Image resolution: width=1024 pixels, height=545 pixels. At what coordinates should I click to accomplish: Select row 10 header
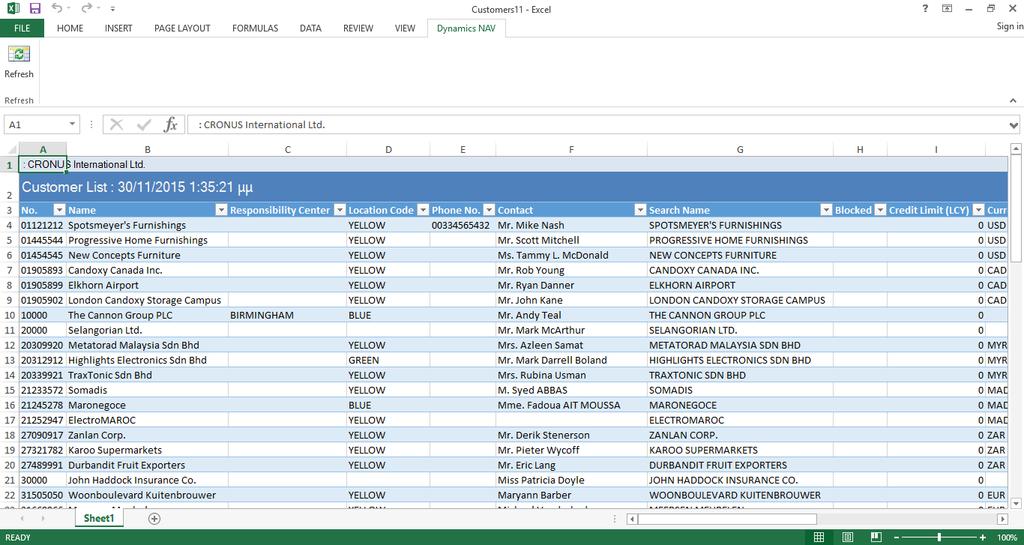[9, 315]
